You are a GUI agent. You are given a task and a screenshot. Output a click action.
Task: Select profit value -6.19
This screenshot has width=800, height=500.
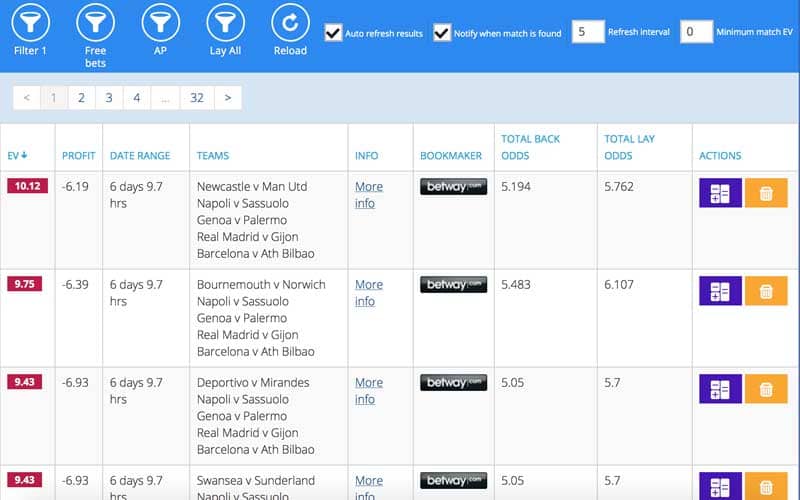[75, 186]
